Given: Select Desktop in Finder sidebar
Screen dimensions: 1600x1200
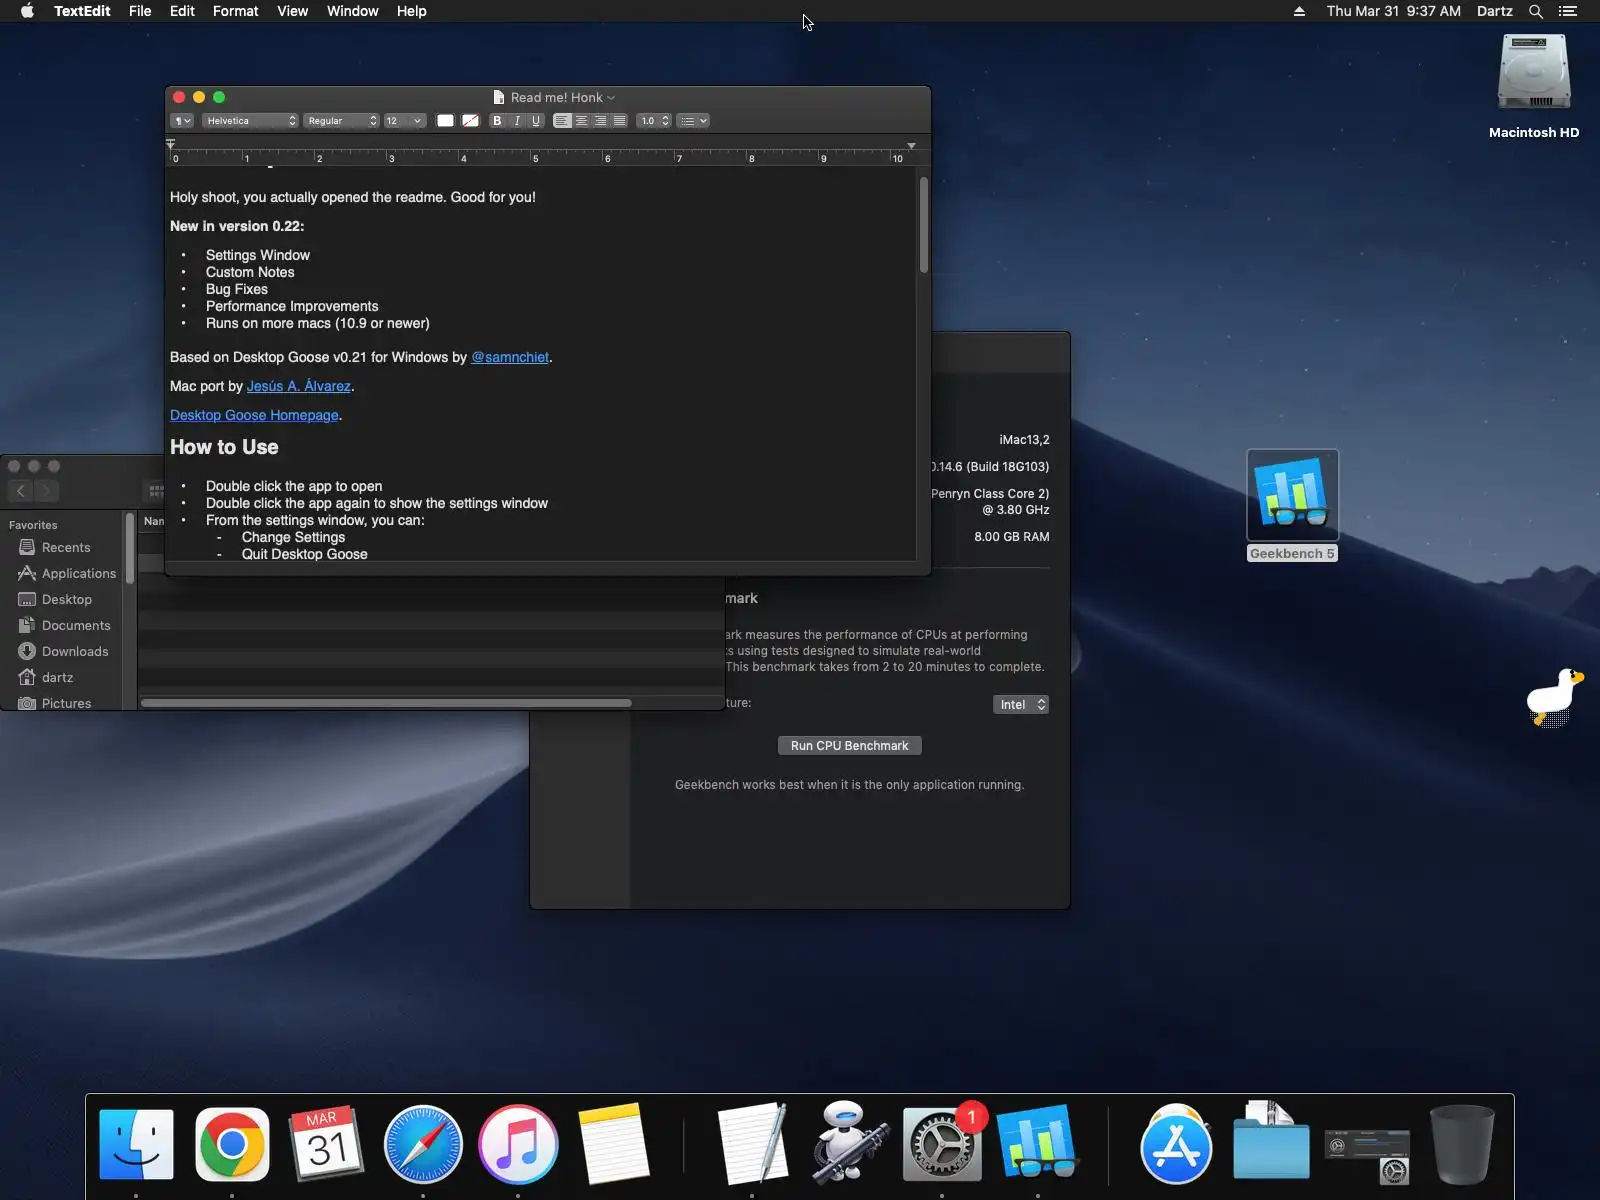Looking at the screenshot, I should click(x=67, y=600).
